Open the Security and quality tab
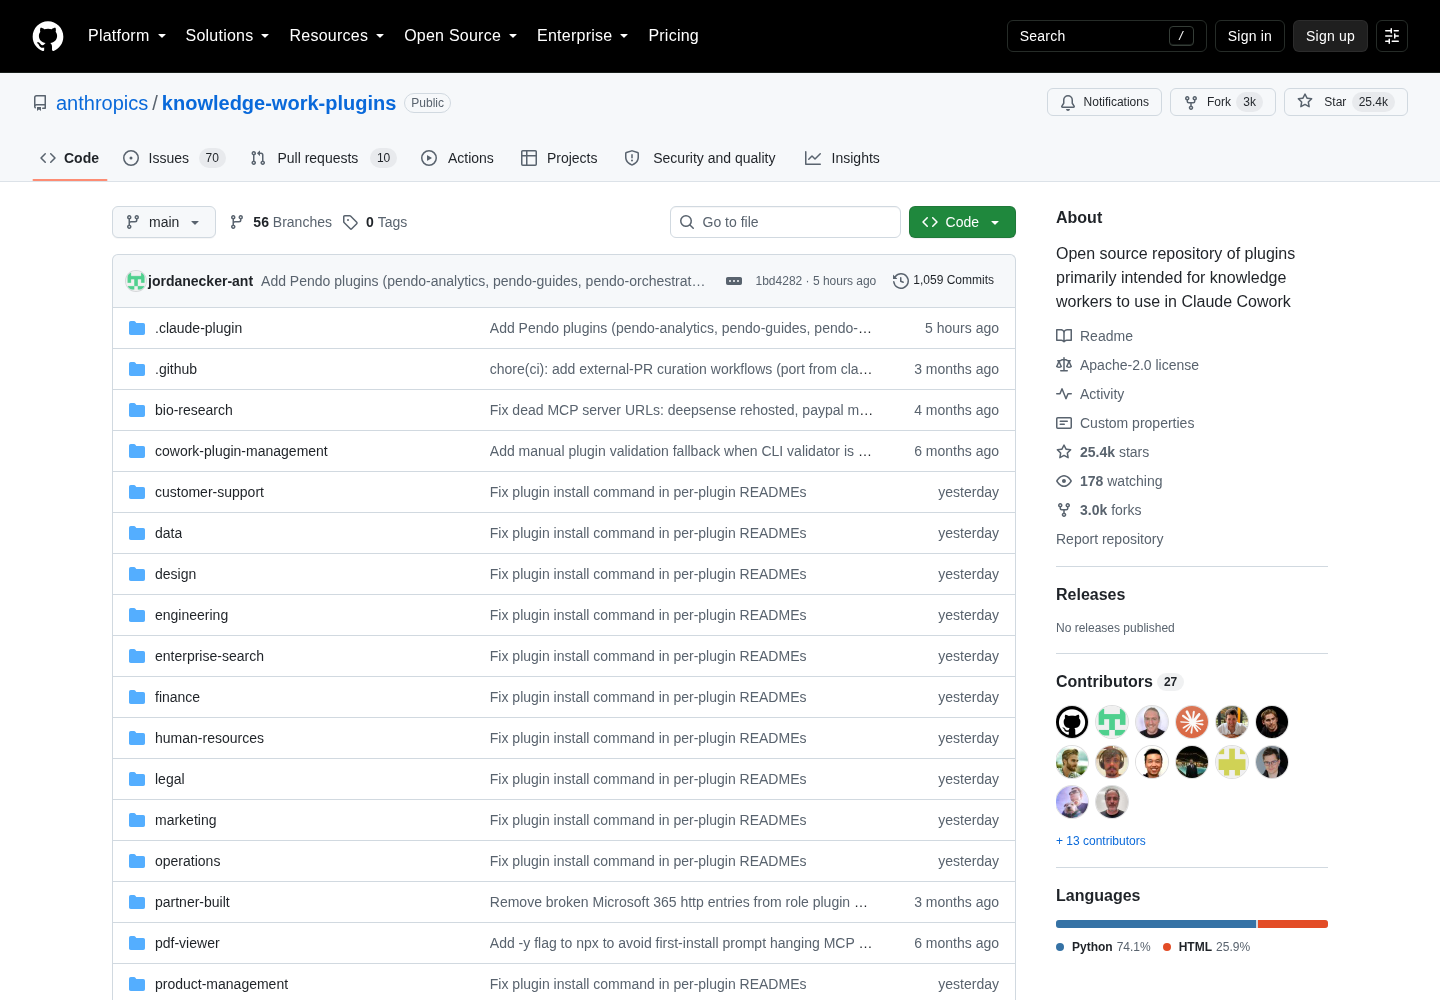This screenshot has width=1440, height=1000. coord(700,158)
